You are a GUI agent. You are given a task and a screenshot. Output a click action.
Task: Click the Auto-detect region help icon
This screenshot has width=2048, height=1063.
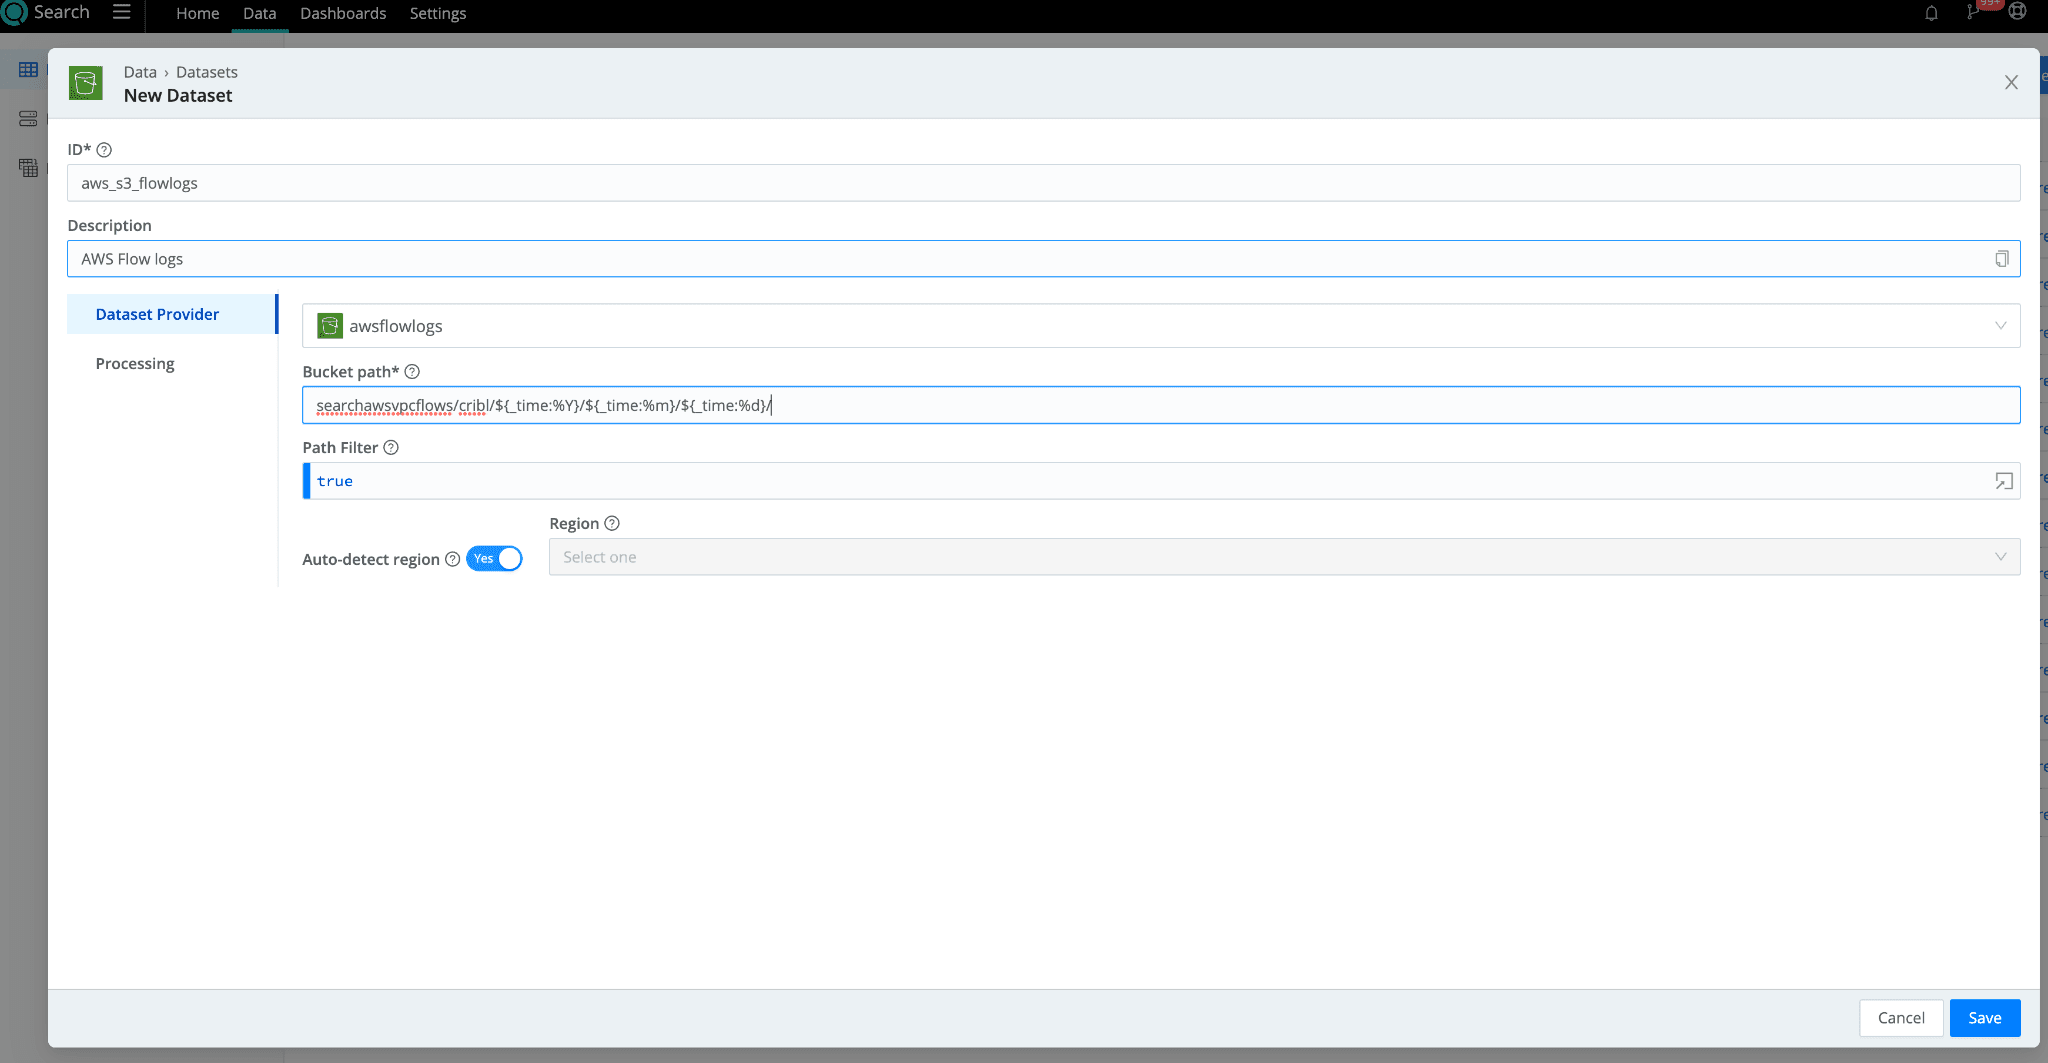click(452, 559)
